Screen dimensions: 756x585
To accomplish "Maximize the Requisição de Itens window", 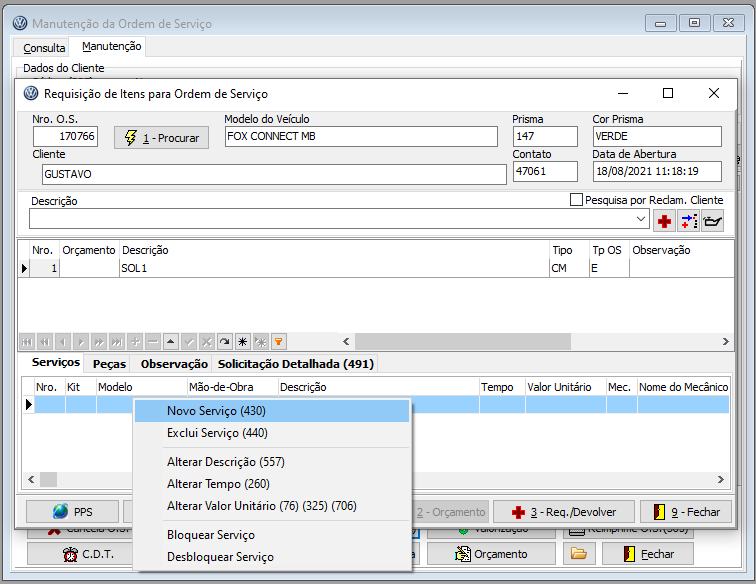I will 668,93.
